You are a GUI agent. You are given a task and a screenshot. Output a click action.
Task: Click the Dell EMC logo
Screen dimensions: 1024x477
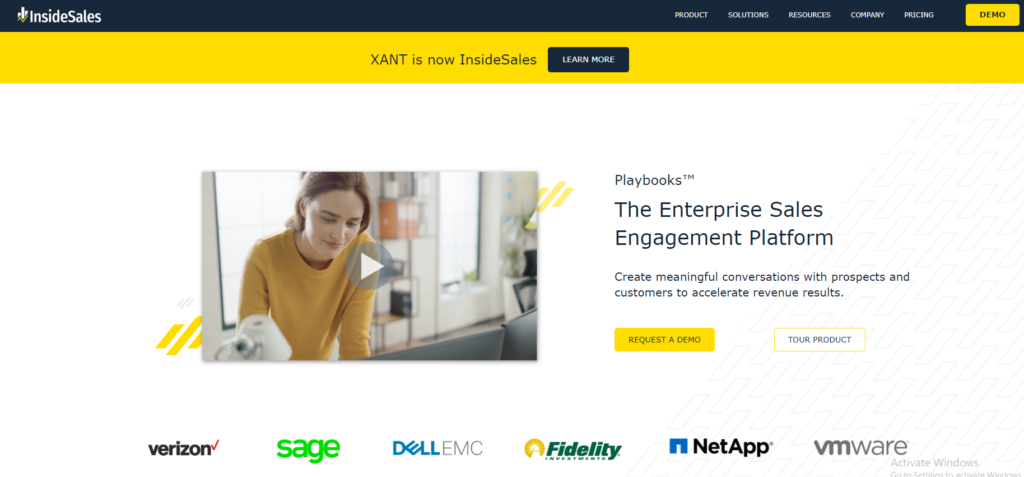click(438, 448)
